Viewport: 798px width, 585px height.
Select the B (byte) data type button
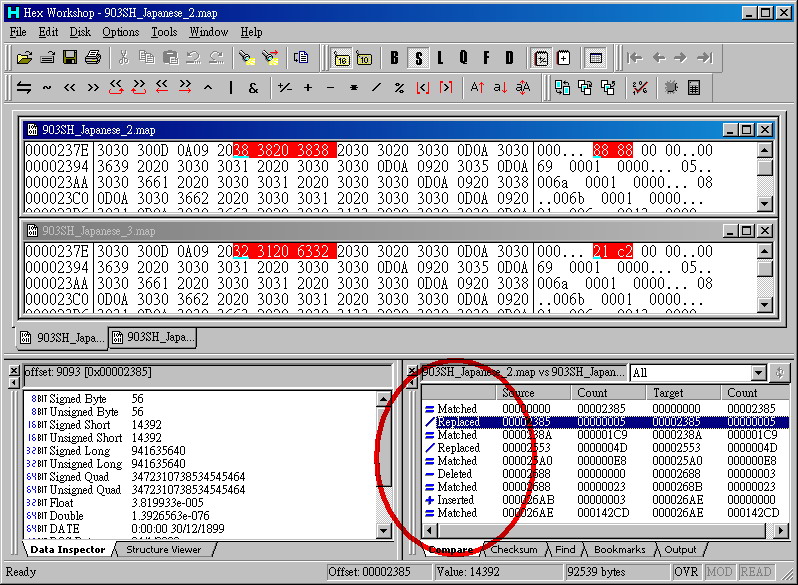[x=394, y=57]
